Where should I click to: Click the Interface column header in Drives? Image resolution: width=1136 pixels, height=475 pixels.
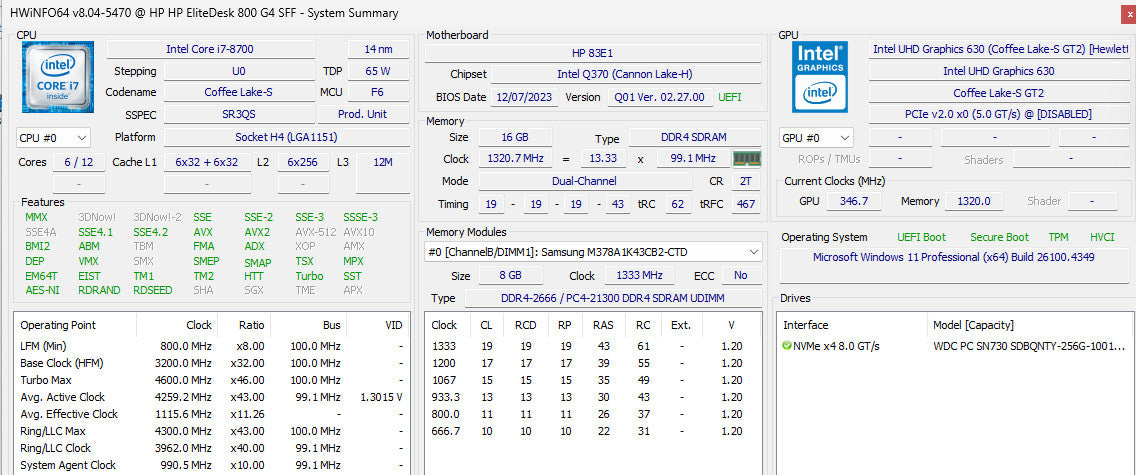pyautogui.click(x=852, y=325)
